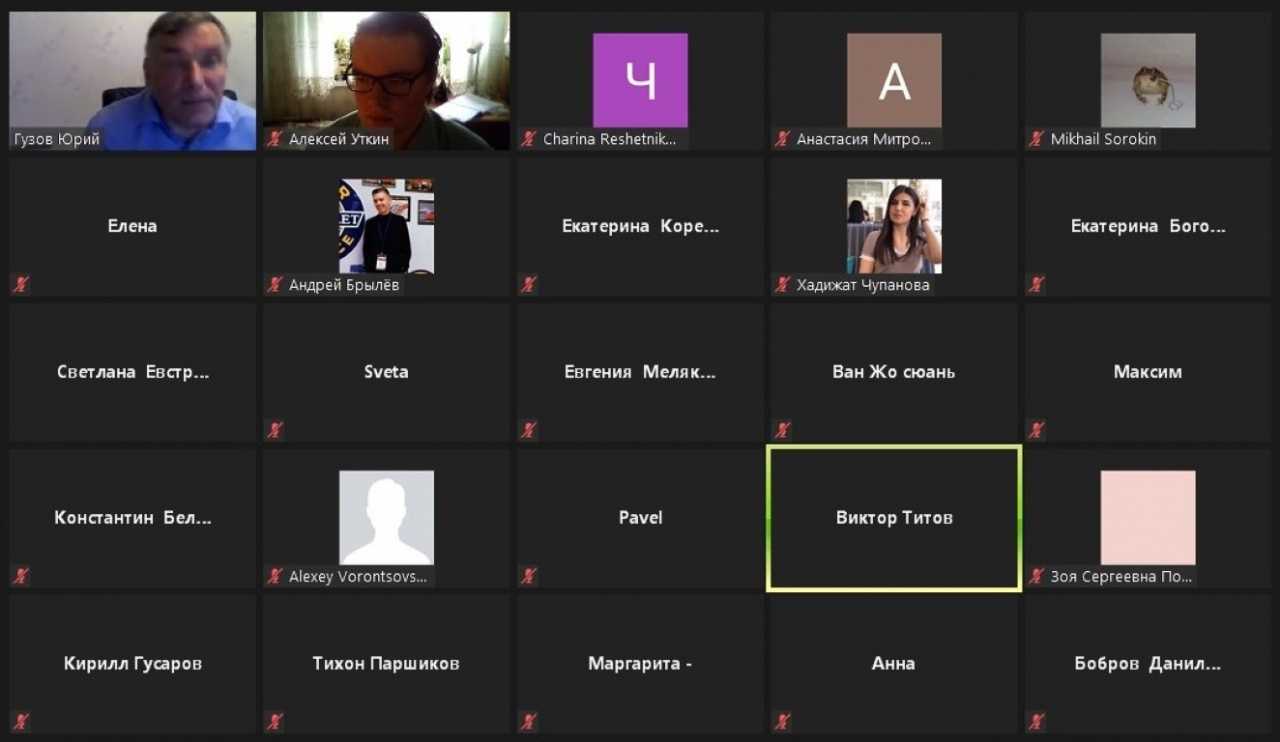Click muted mic icon in Елена's tile
The width and height of the screenshot is (1280, 742).
[21, 285]
